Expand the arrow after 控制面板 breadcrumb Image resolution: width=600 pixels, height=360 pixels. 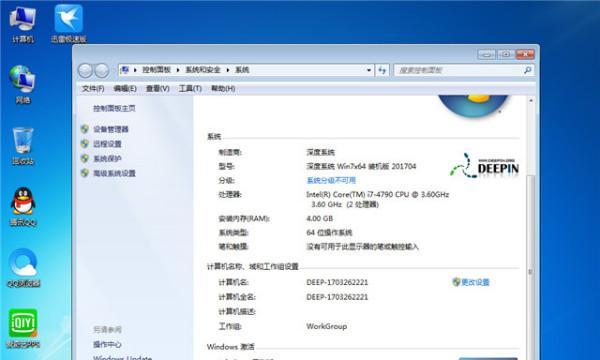178,70
